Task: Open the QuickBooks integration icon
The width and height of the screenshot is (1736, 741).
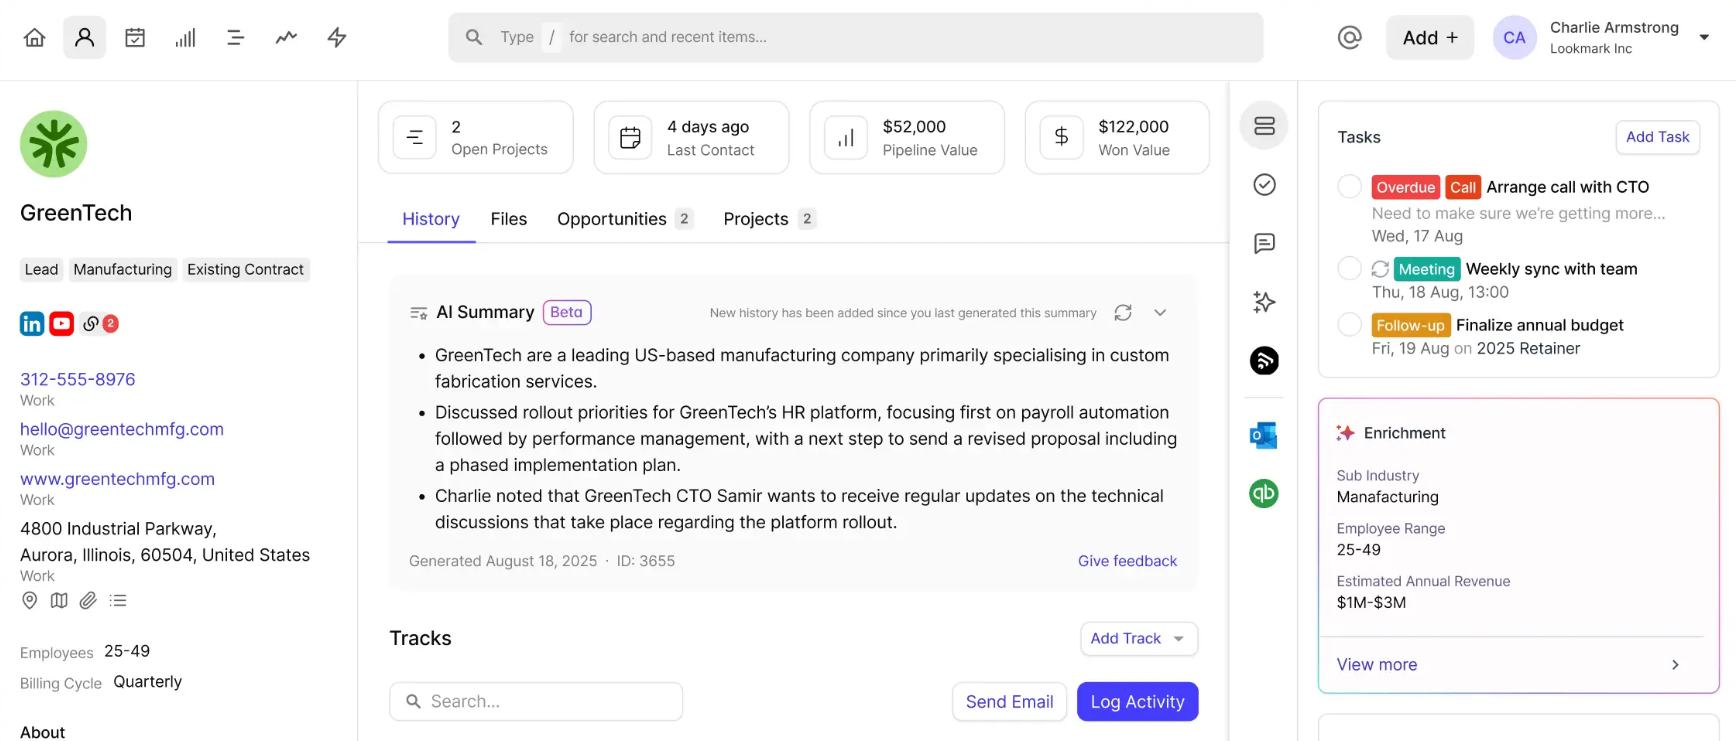Action: click(1264, 493)
